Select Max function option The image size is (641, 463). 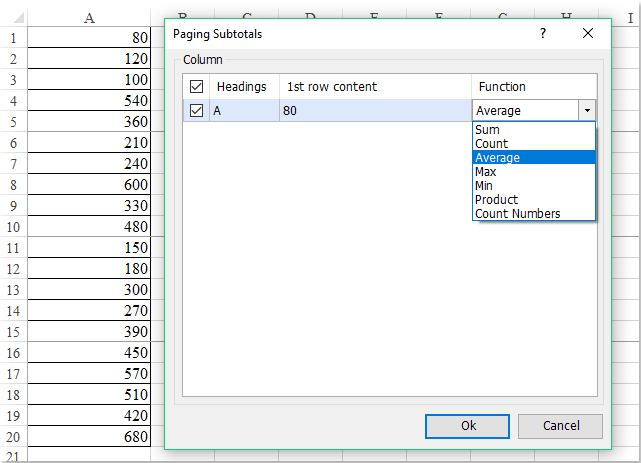point(487,172)
